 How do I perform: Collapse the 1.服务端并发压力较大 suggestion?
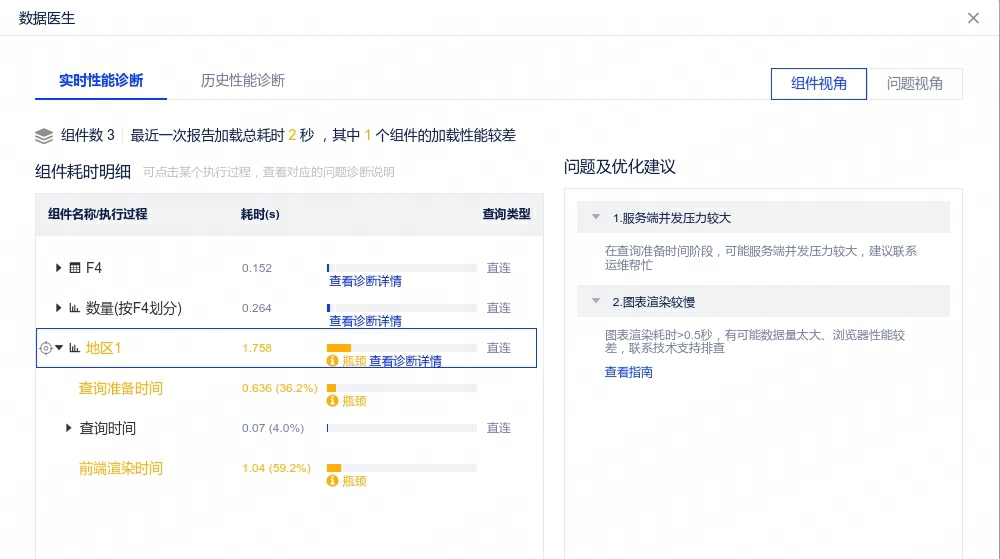[x=596, y=217]
